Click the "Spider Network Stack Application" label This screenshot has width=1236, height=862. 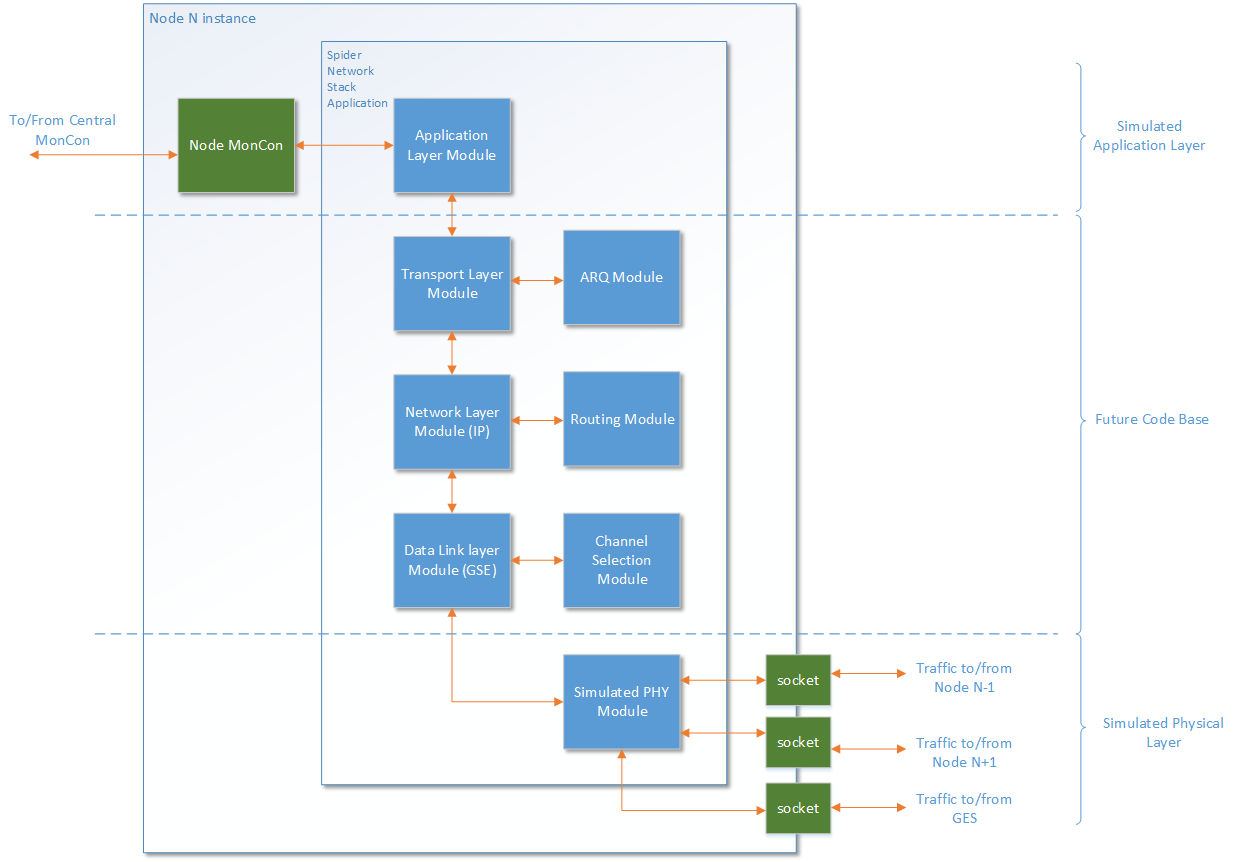point(356,79)
